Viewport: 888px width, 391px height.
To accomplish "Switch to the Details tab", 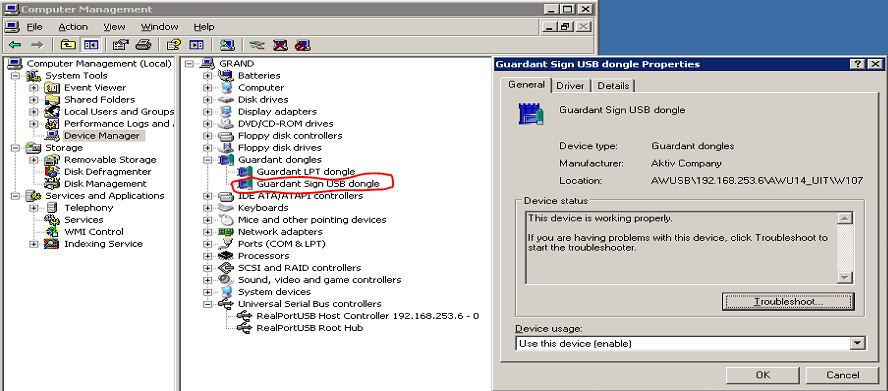I will [613, 86].
